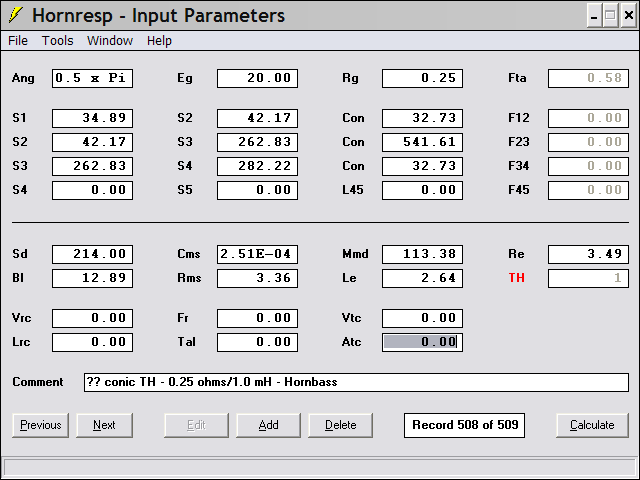Minimize the Hornresp window
This screenshot has height=480, width=640.
coord(594,16)
